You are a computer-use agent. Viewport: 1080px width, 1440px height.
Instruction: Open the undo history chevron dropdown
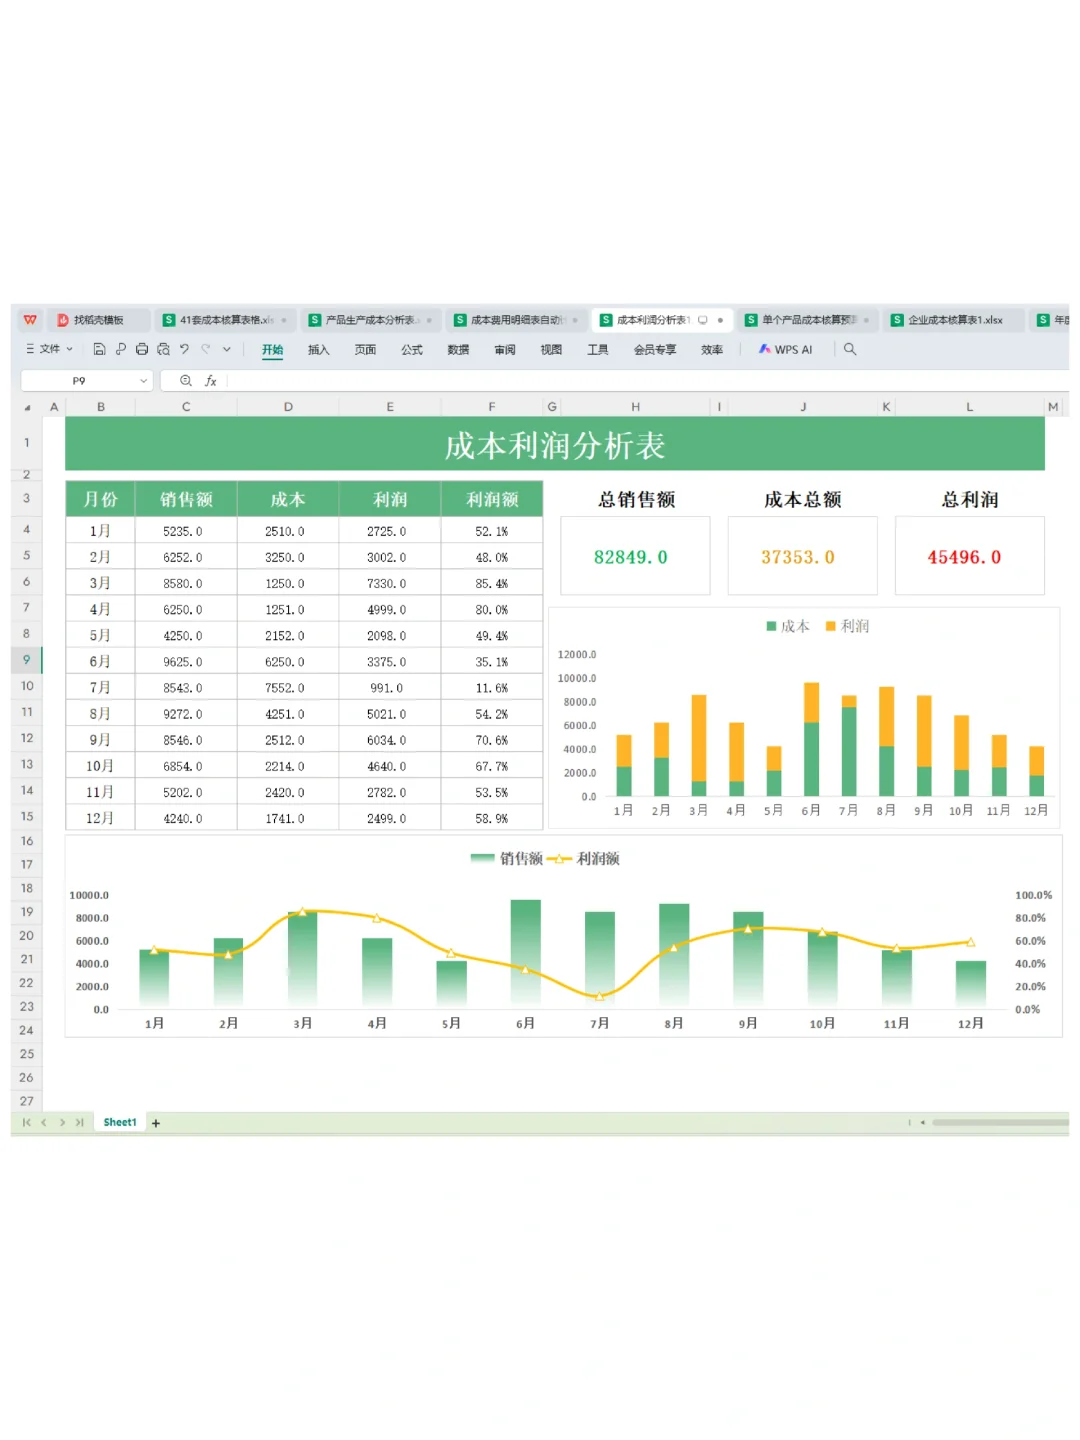pos(227,349)
